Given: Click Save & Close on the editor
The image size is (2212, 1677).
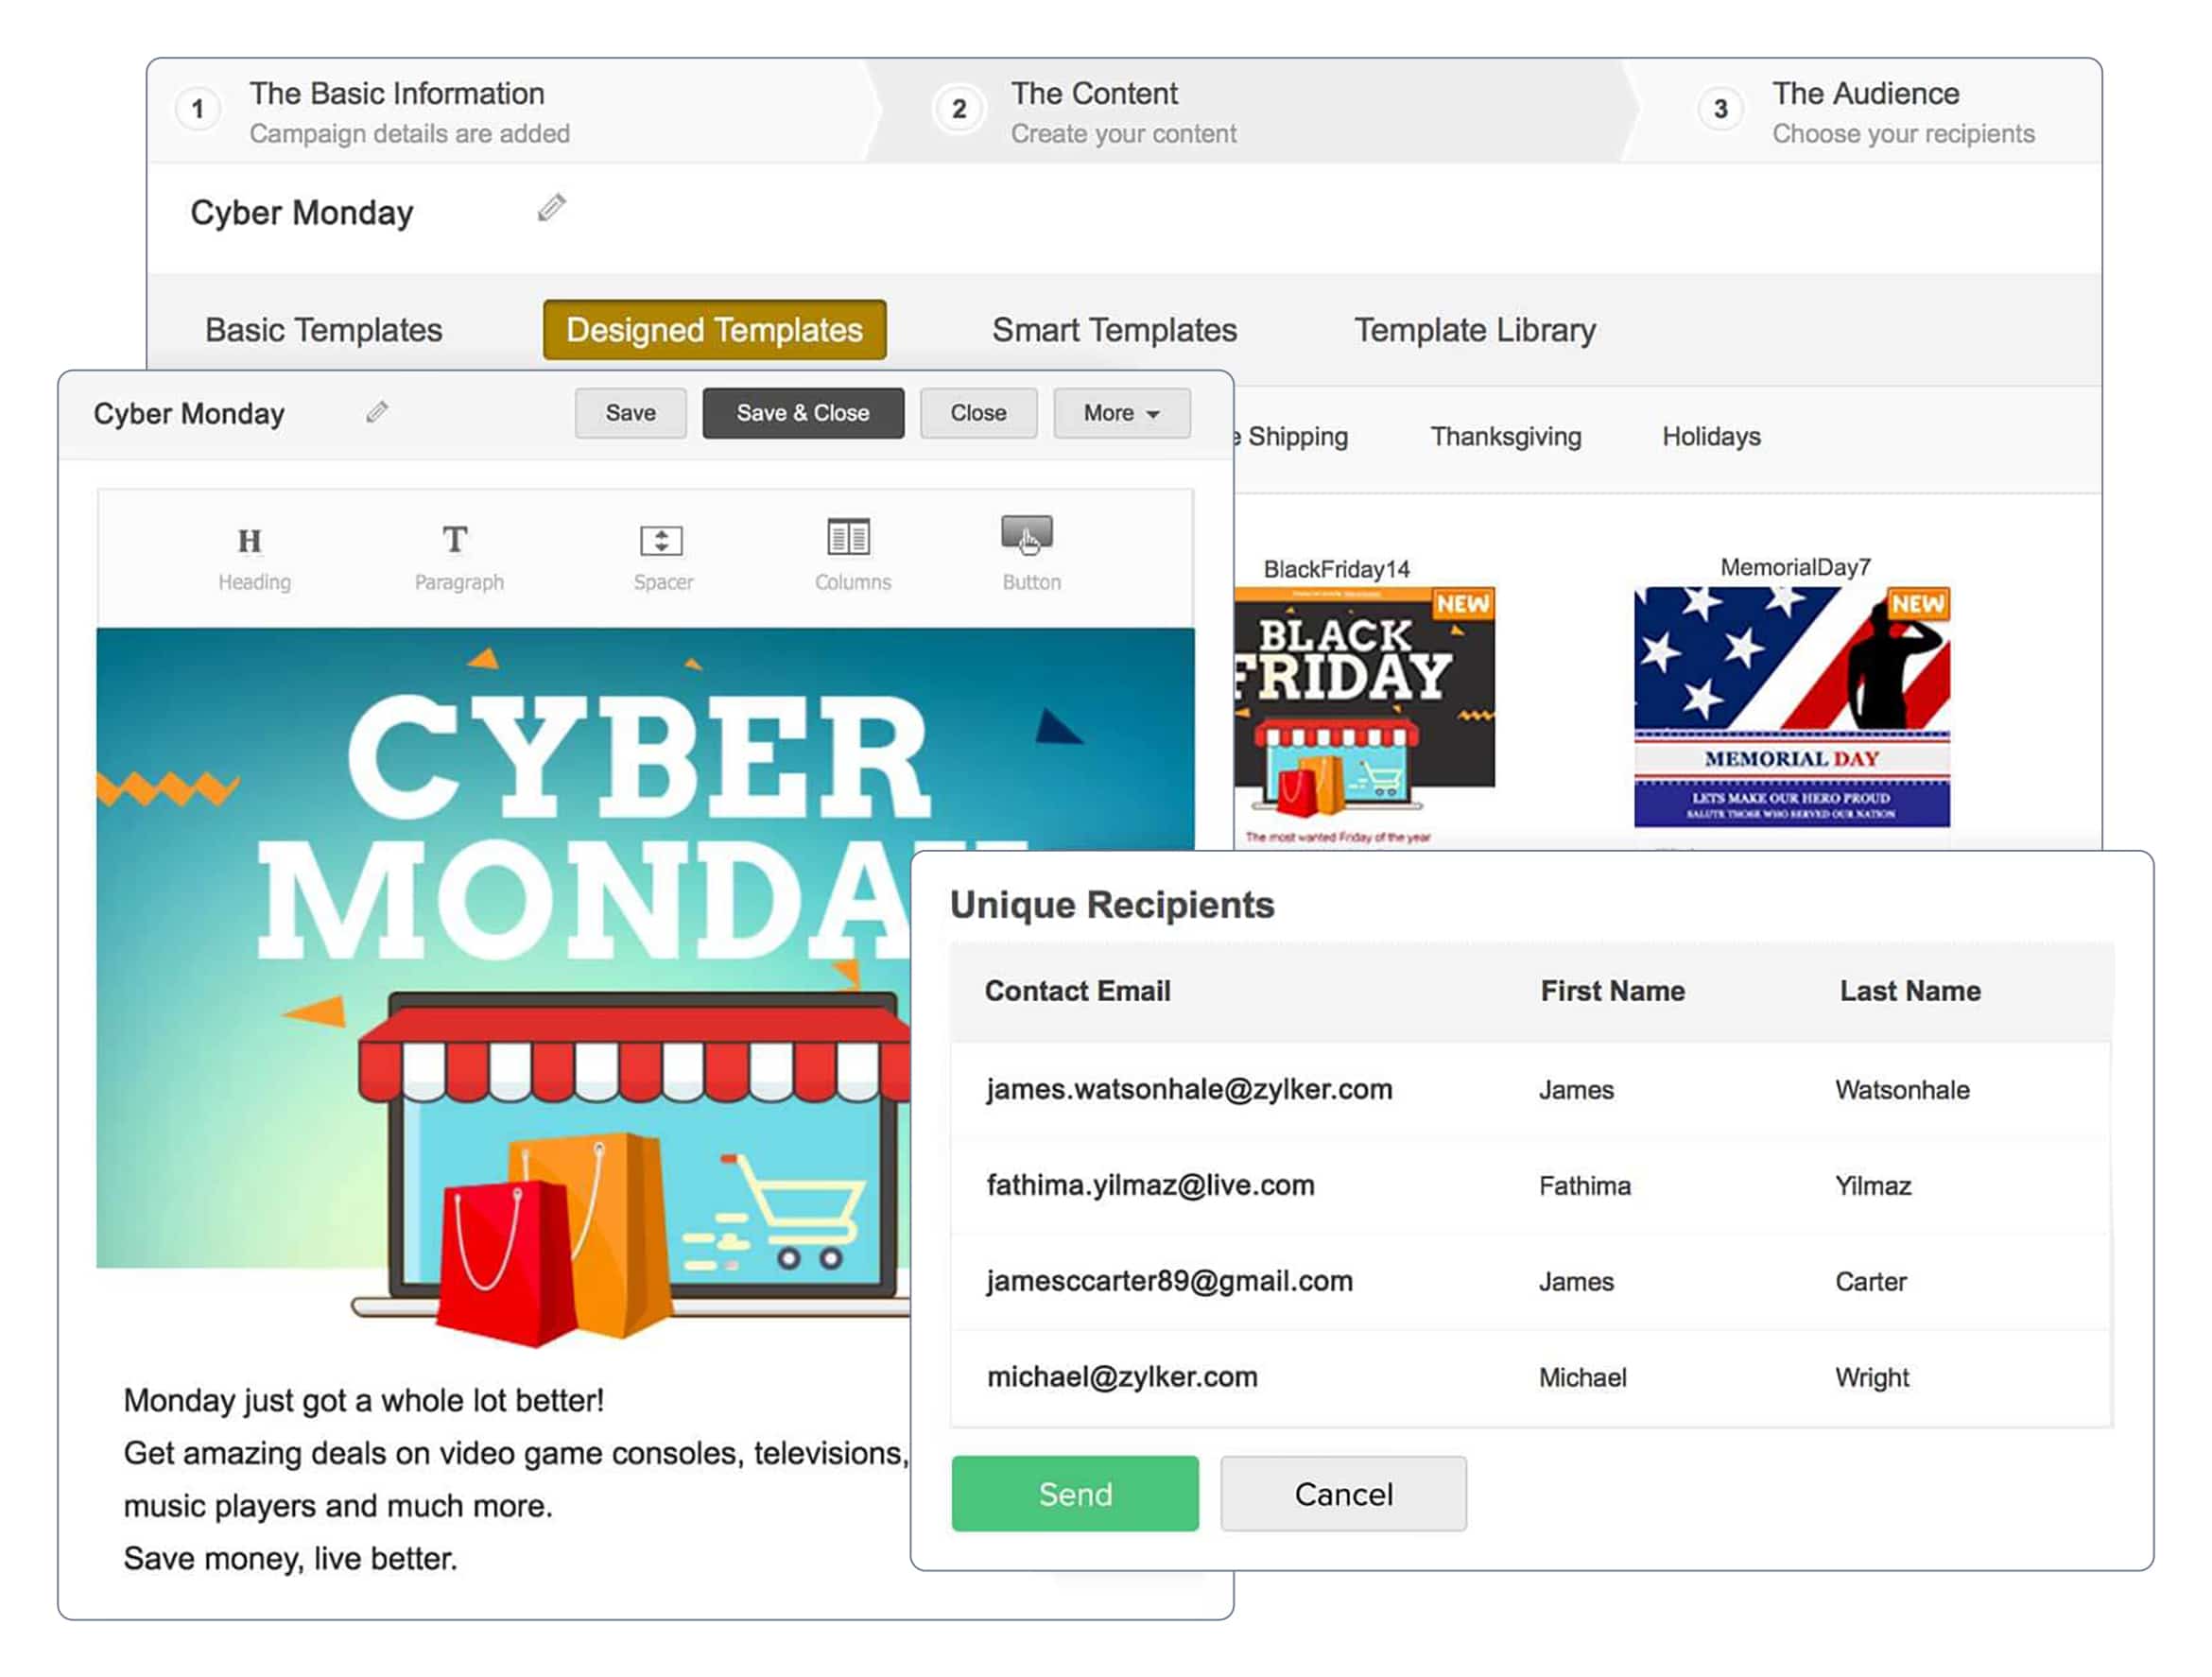Looking at the screenshot, I should pos(804,412).
